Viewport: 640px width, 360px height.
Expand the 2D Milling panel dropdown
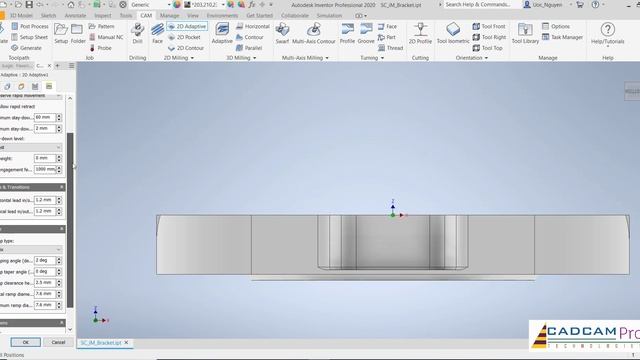click(192, 58)
